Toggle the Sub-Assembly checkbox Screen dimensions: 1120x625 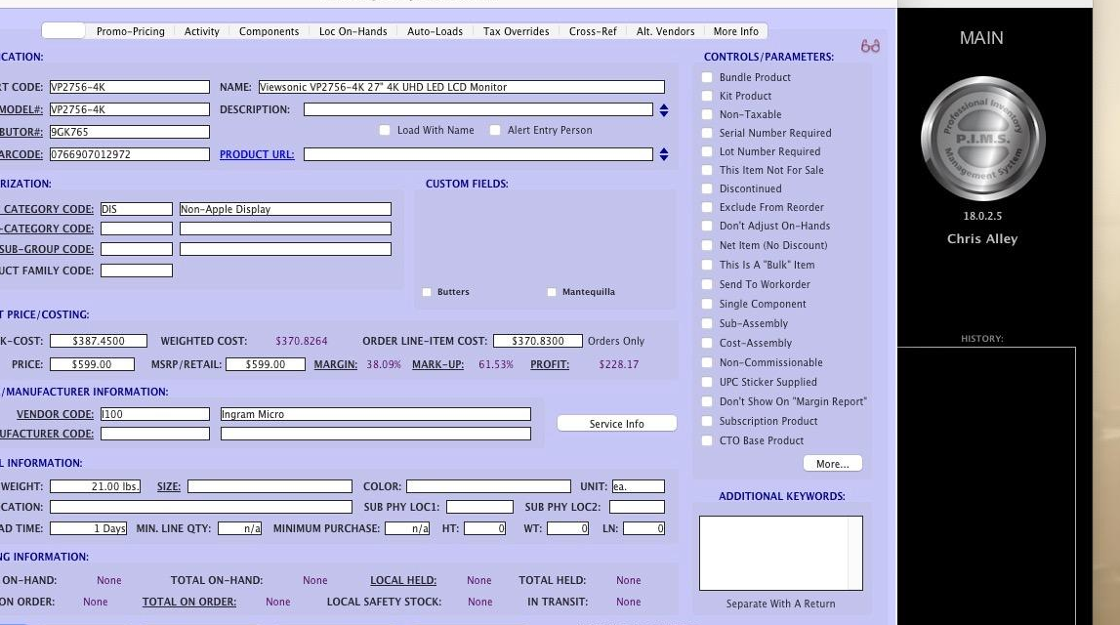[707, 324]
